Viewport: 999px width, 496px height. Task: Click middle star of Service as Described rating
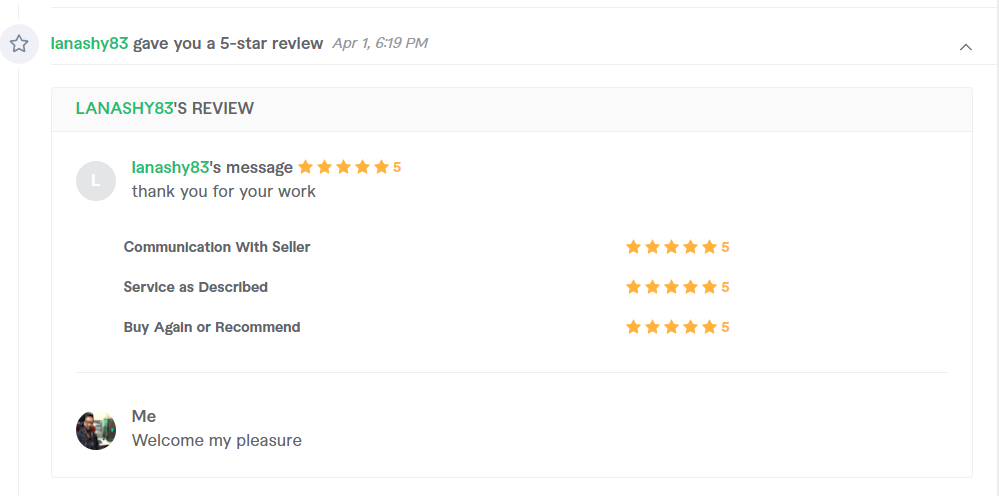click(x=672, y=287)
